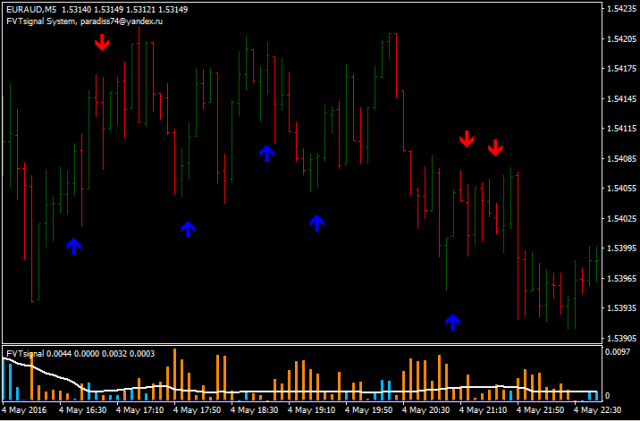Select the lowest blue buy arrow near 1.53920
Screen dimensions: 640x421
point(453,322)
